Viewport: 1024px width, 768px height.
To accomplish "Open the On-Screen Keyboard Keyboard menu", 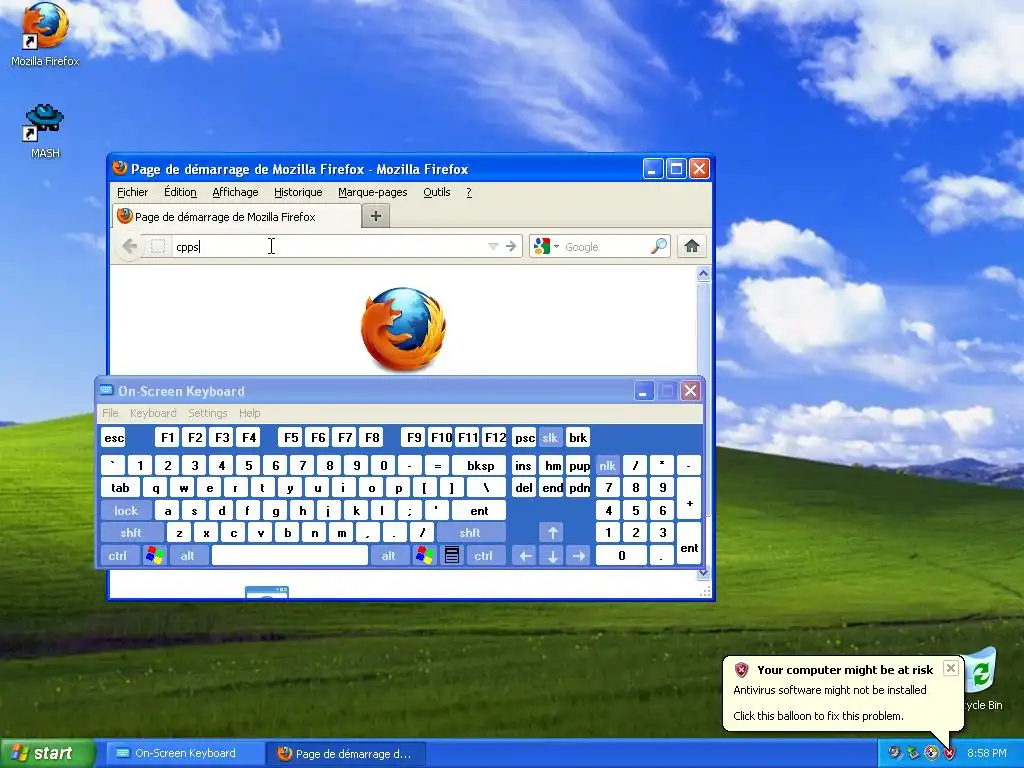I will 153,413.
